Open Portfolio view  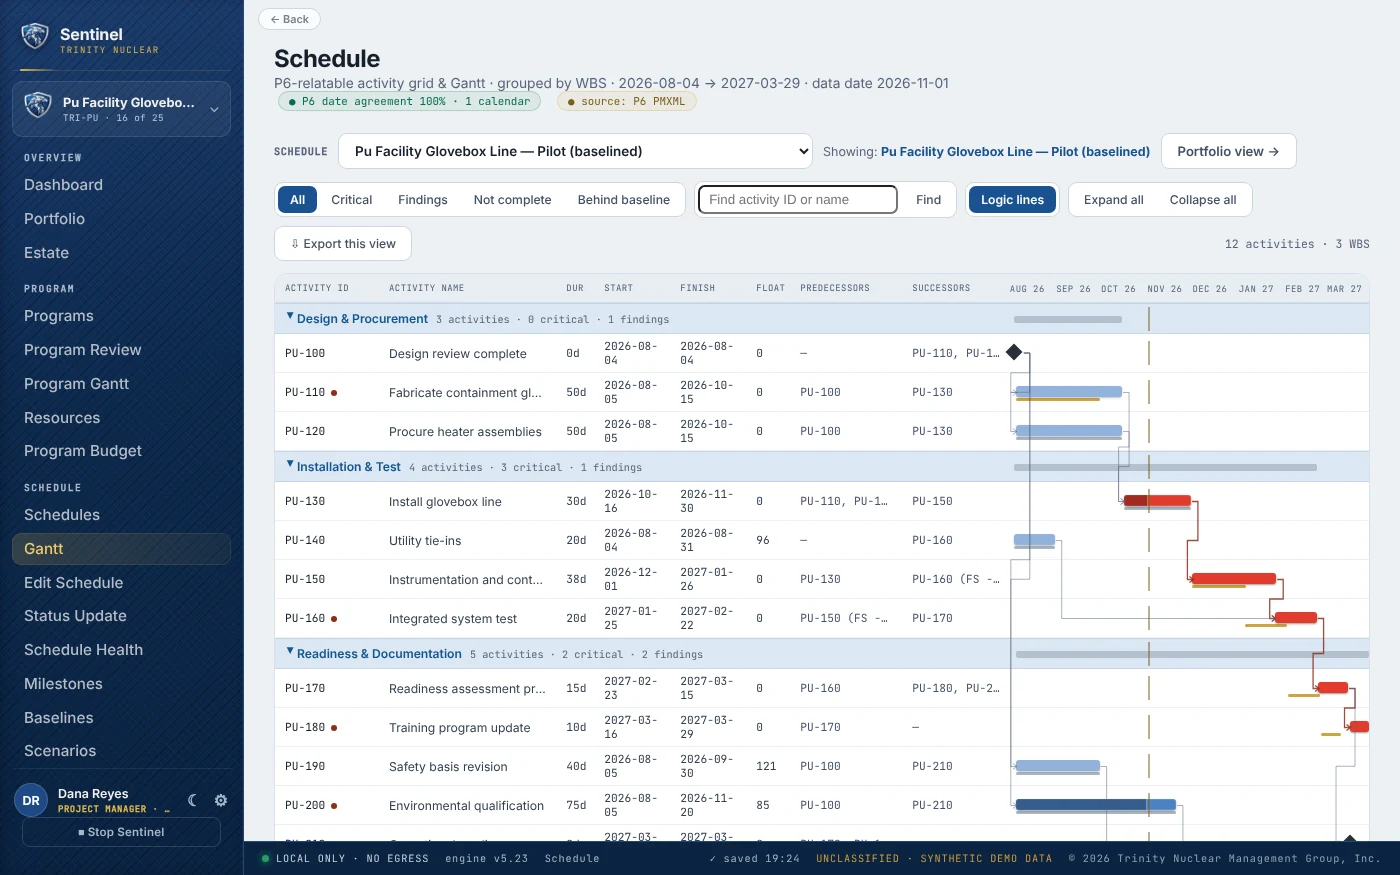pos(1228,152)
